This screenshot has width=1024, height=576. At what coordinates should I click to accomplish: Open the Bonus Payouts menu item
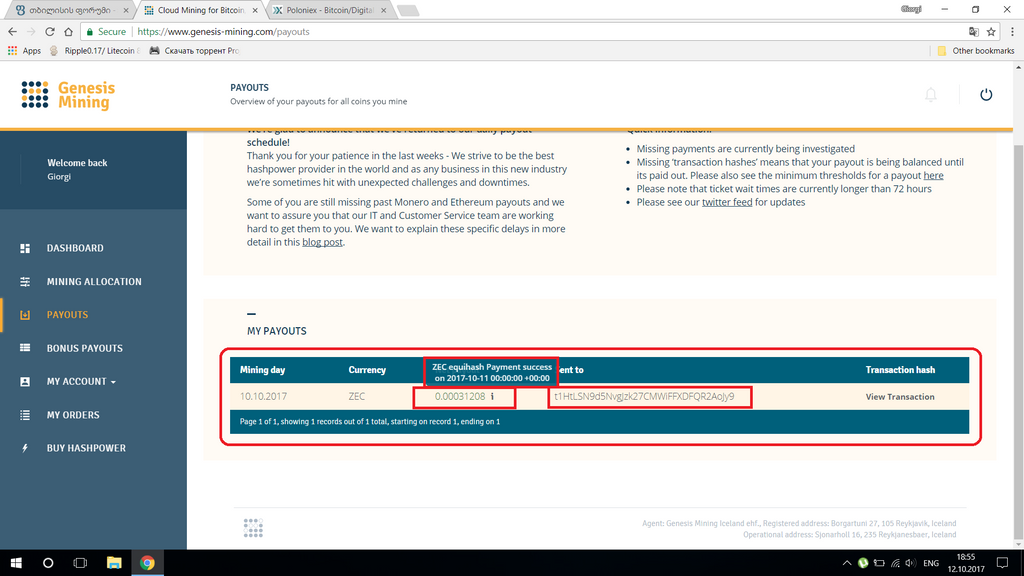pyautogui.click(x=85, y=348)
